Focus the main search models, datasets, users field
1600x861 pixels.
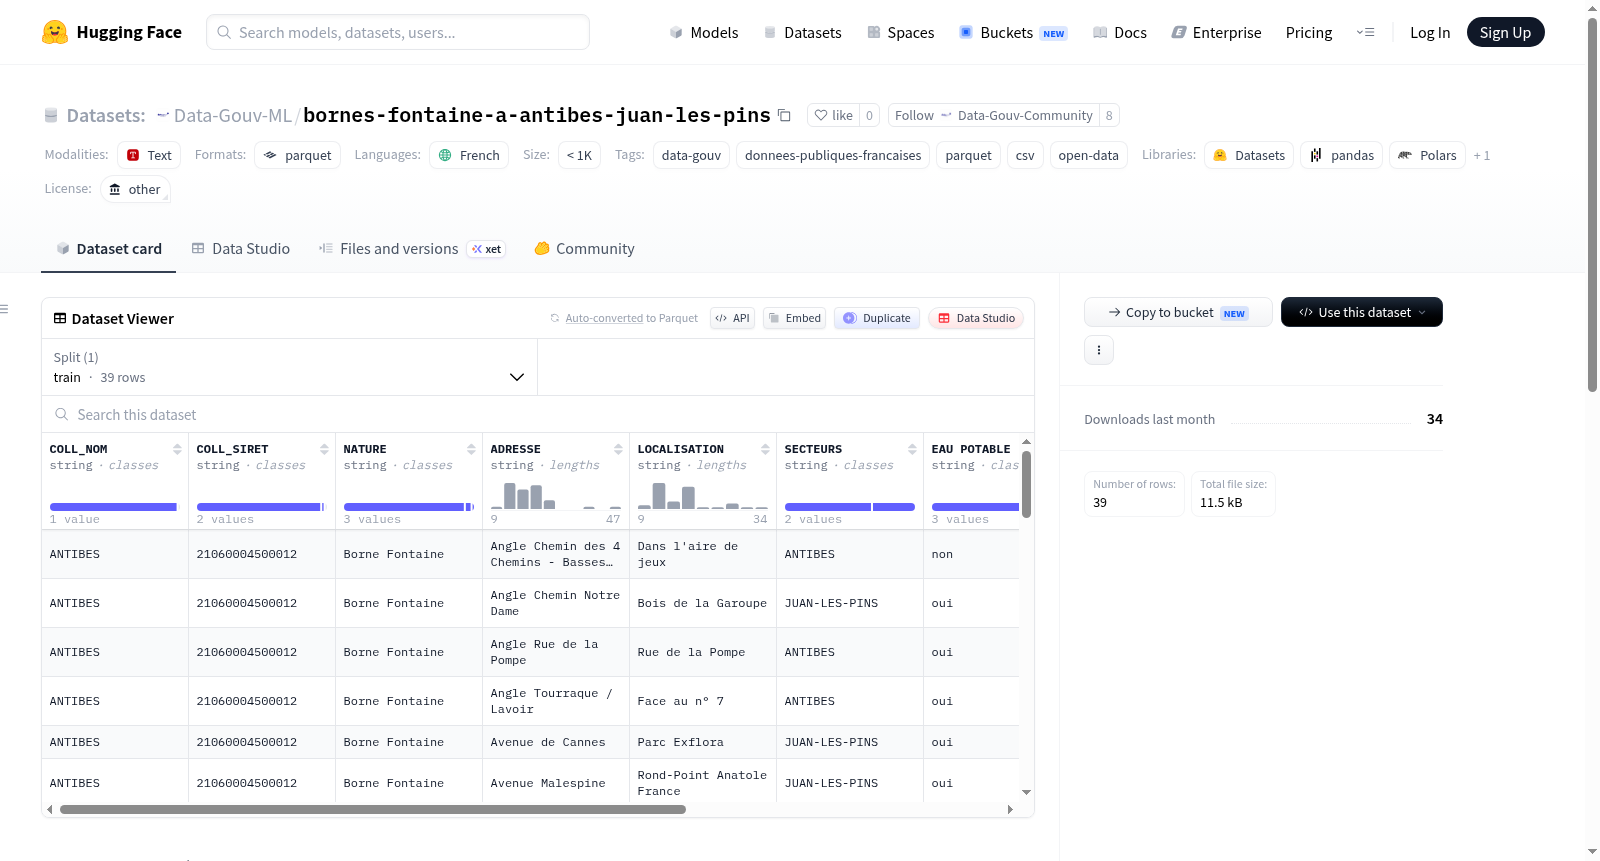coord(398,32)
